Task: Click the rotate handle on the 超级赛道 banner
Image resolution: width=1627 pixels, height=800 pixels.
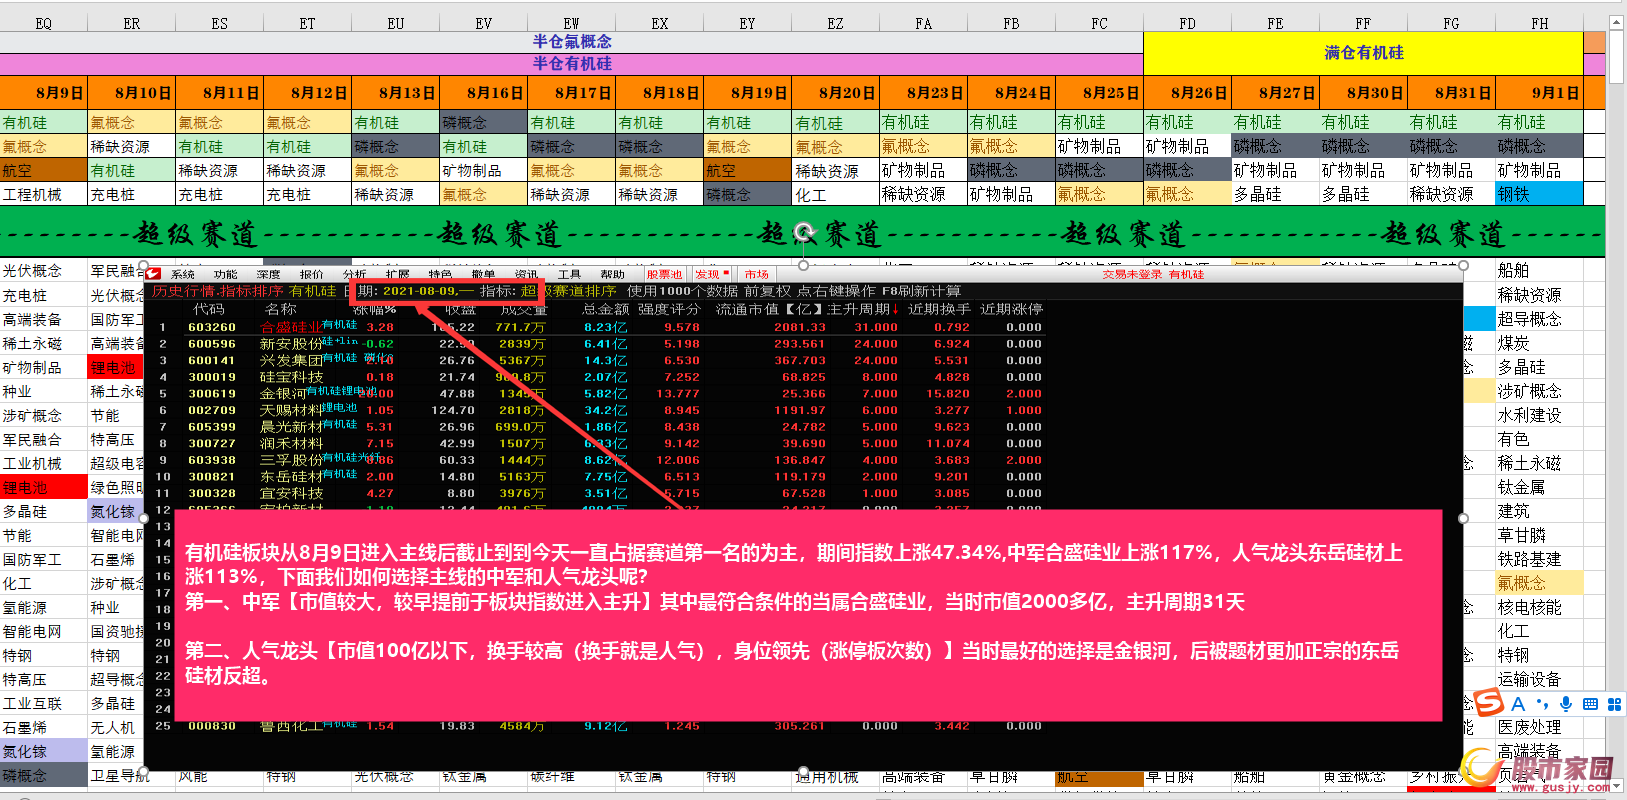Action: 804,233
